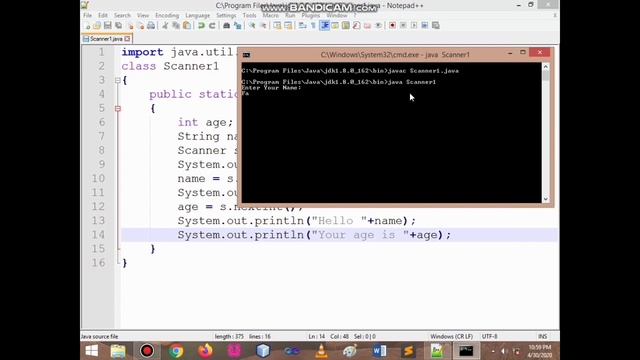
Task: Toggle the highlighted indent guide button
Action: pos(324,26)
